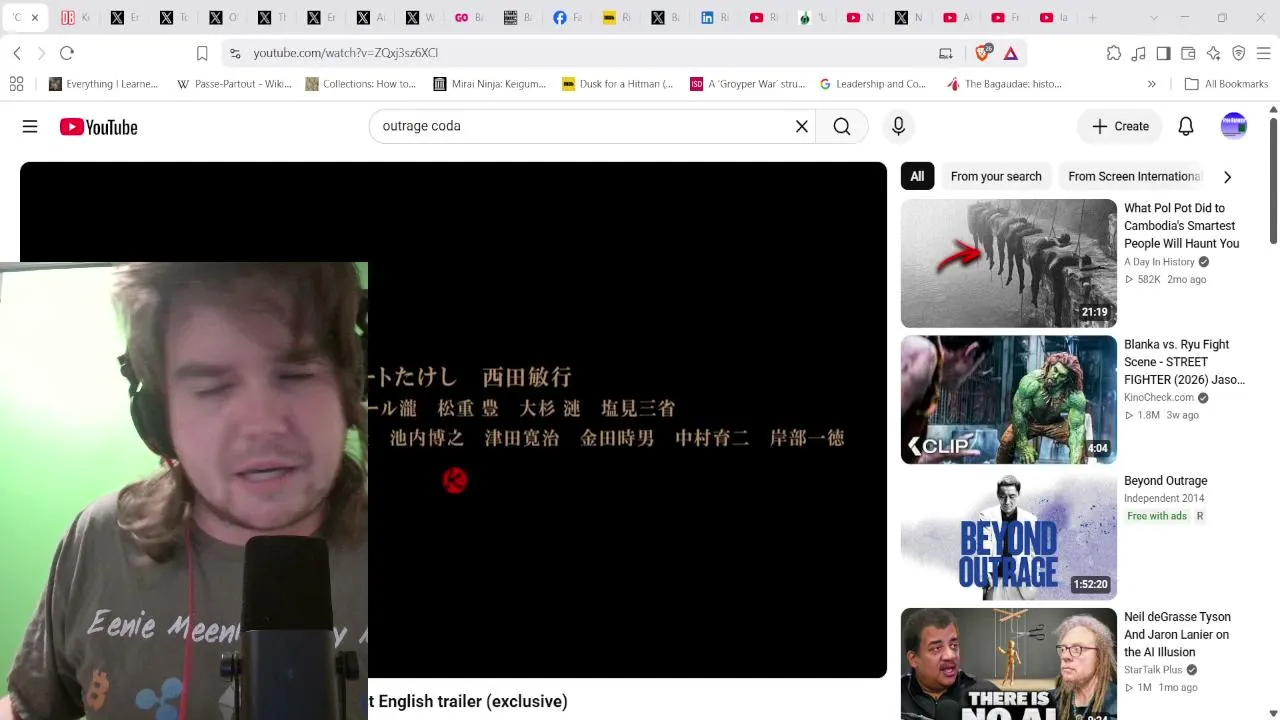Switch to the yellow IMDb tab

616,18
